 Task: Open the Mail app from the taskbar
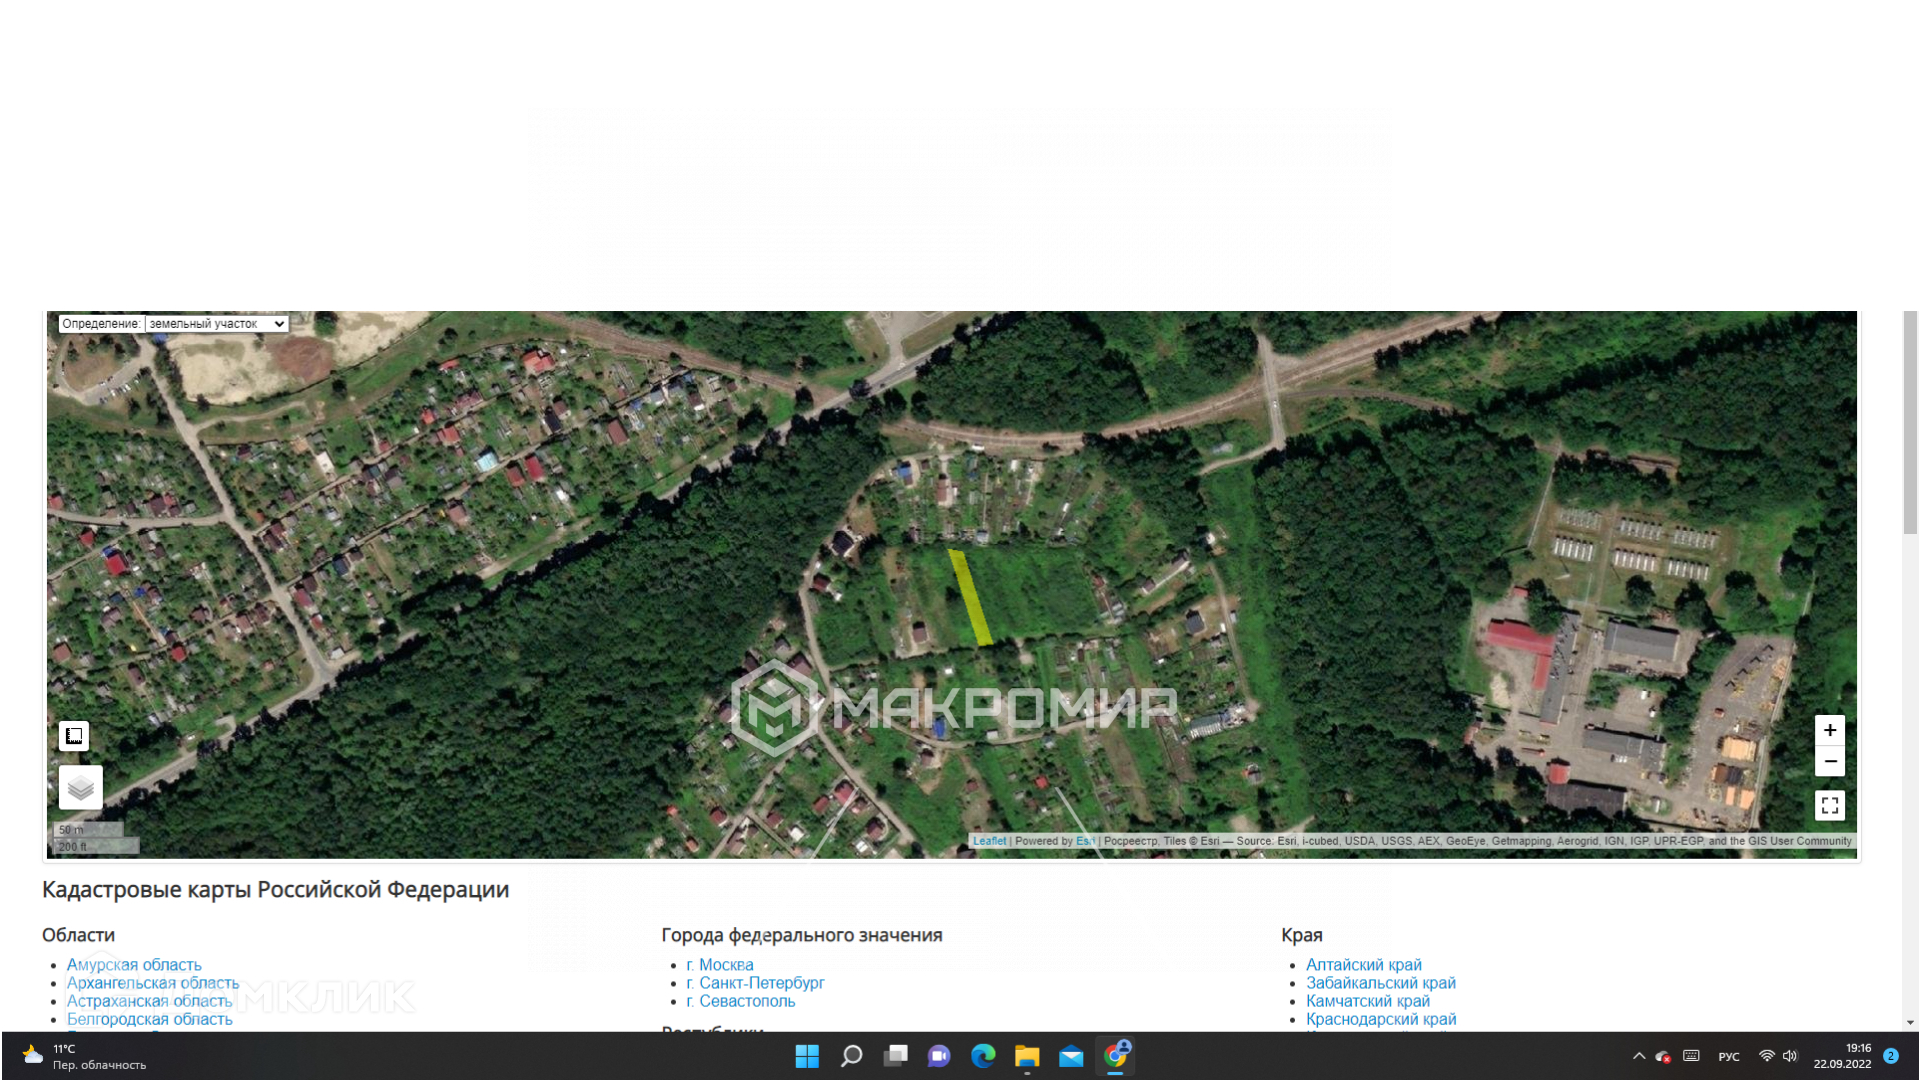click(x=1071, y=1056)
